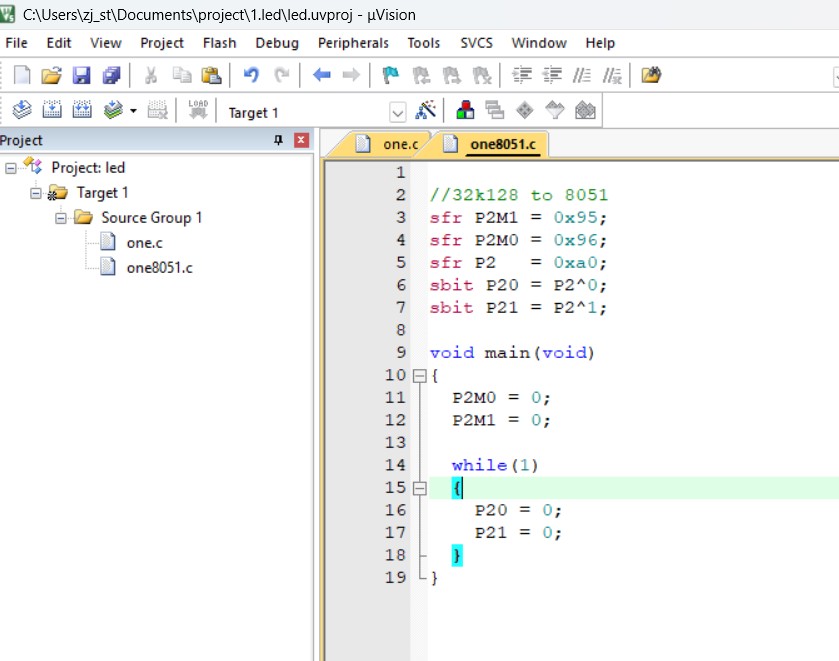Save the current file
Screen dimensions: 839x661
pyautogui.click(x=81, y=75)
